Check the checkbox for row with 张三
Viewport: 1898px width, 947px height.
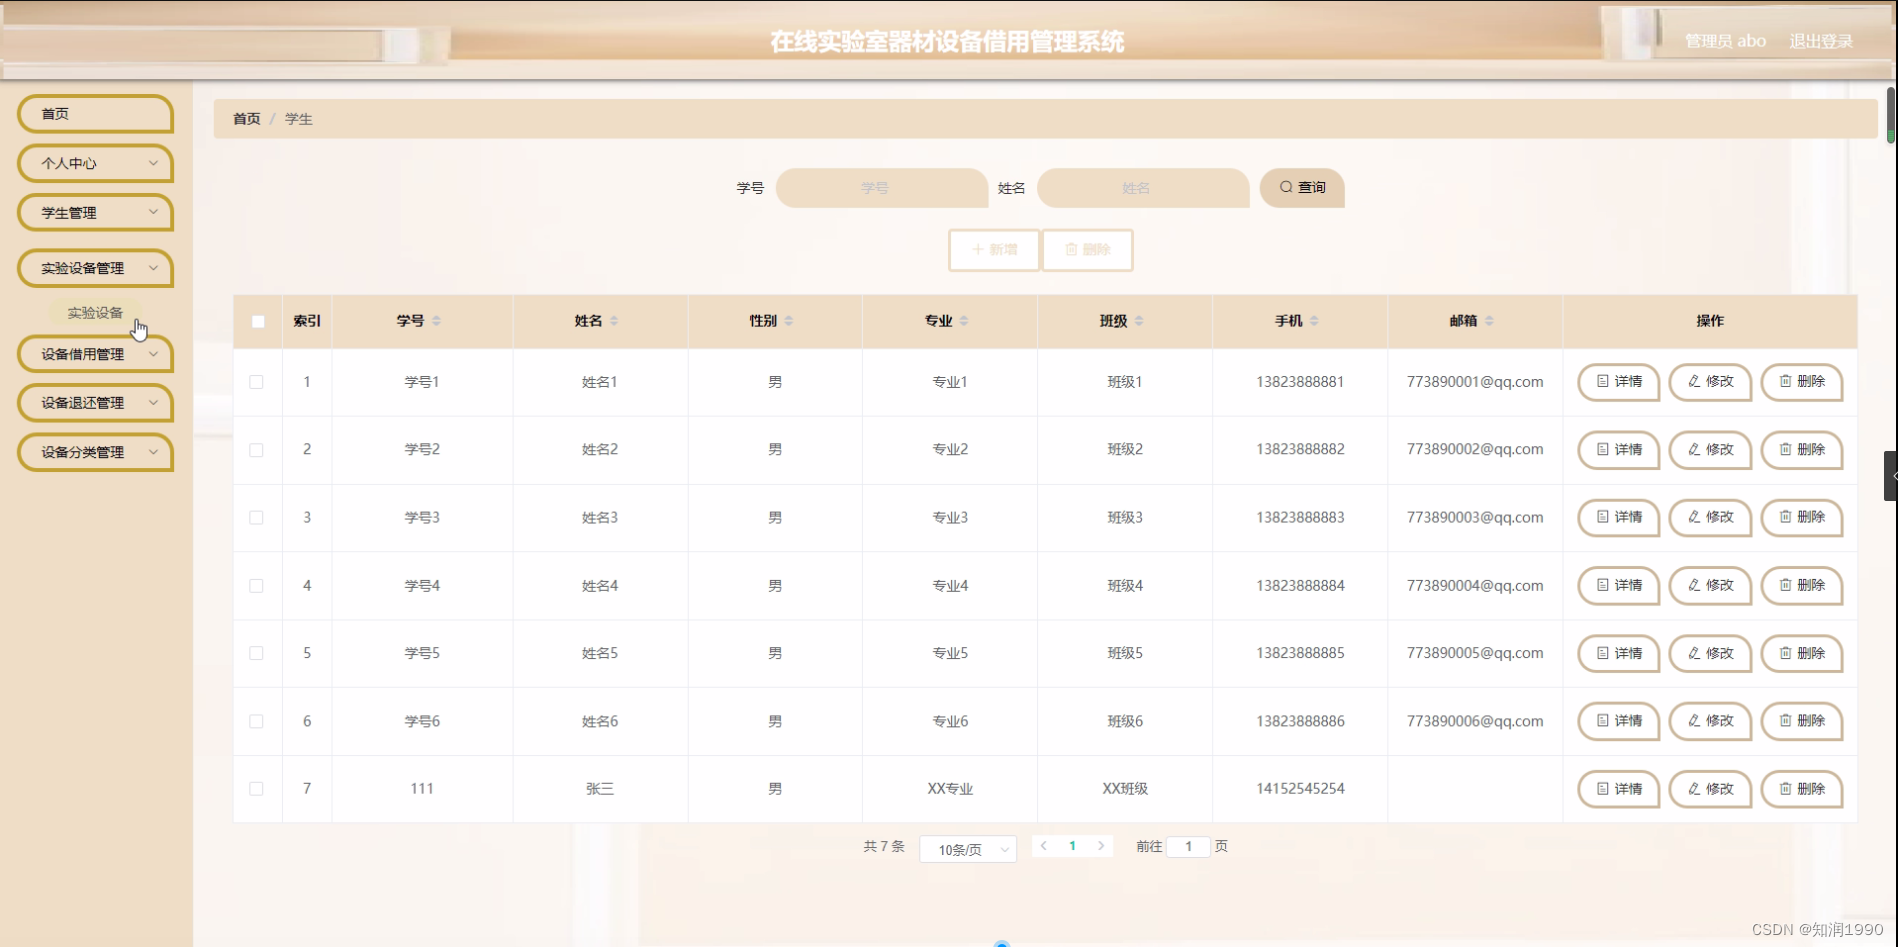coord(257,788)
